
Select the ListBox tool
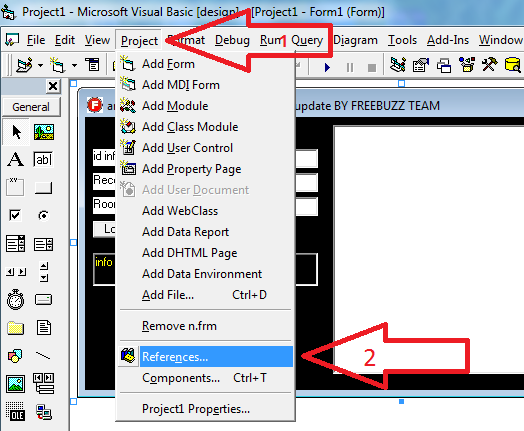tap(44, 244)
